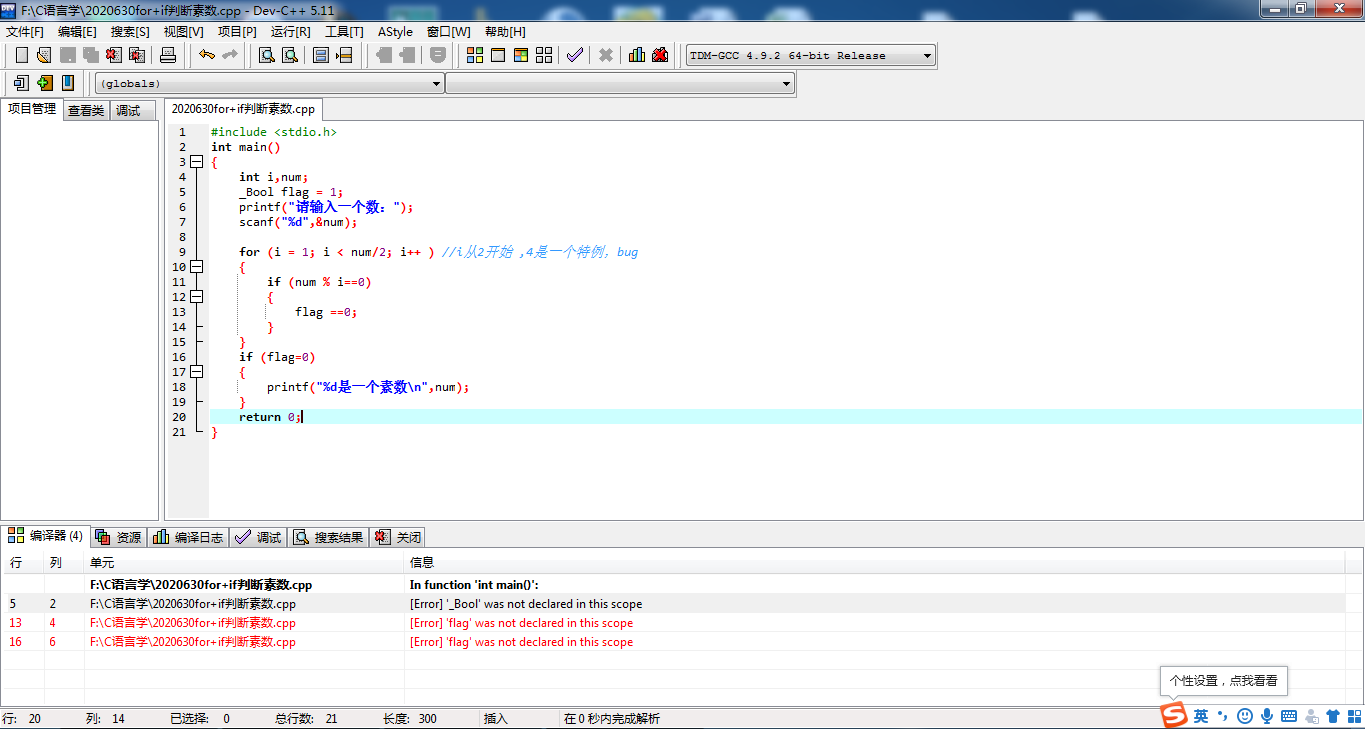This screenshot has width=1365, height=729.
Task: Collapse the for-loop fold at line 10
Action: tap(196, 267)
